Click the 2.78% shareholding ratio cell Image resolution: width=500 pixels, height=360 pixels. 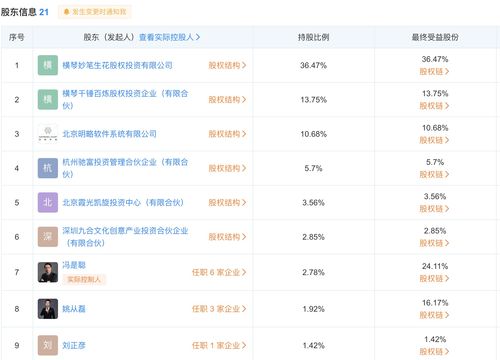(313, 272)
